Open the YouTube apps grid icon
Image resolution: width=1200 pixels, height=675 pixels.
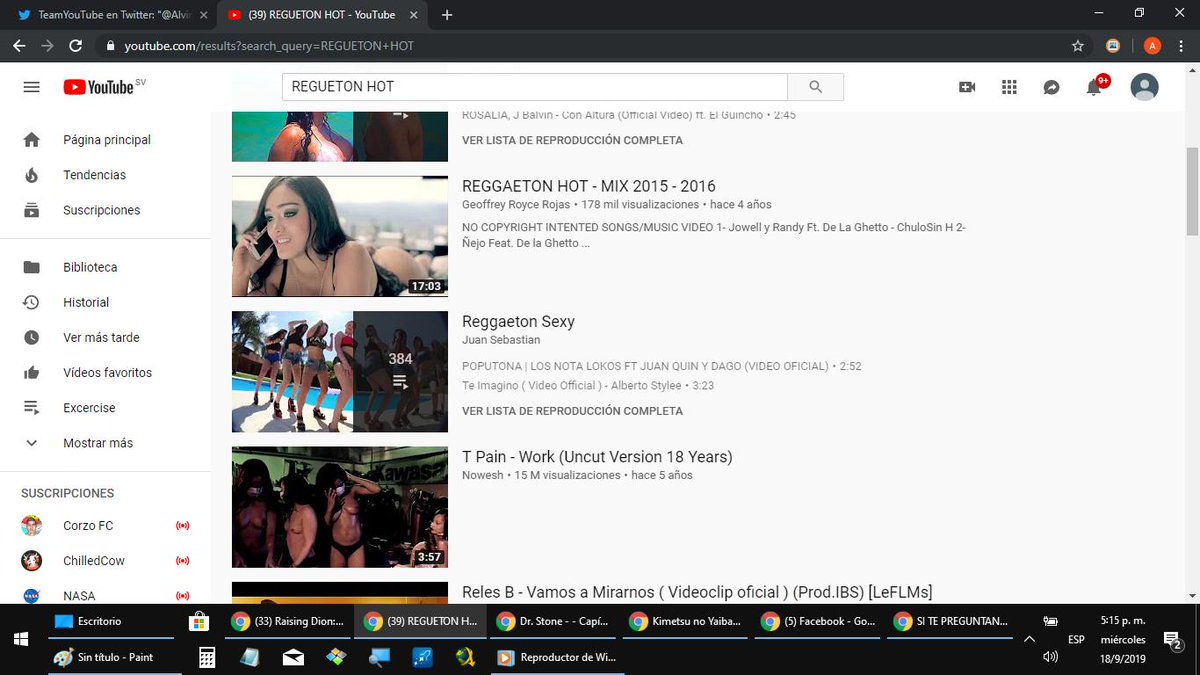1009,87
